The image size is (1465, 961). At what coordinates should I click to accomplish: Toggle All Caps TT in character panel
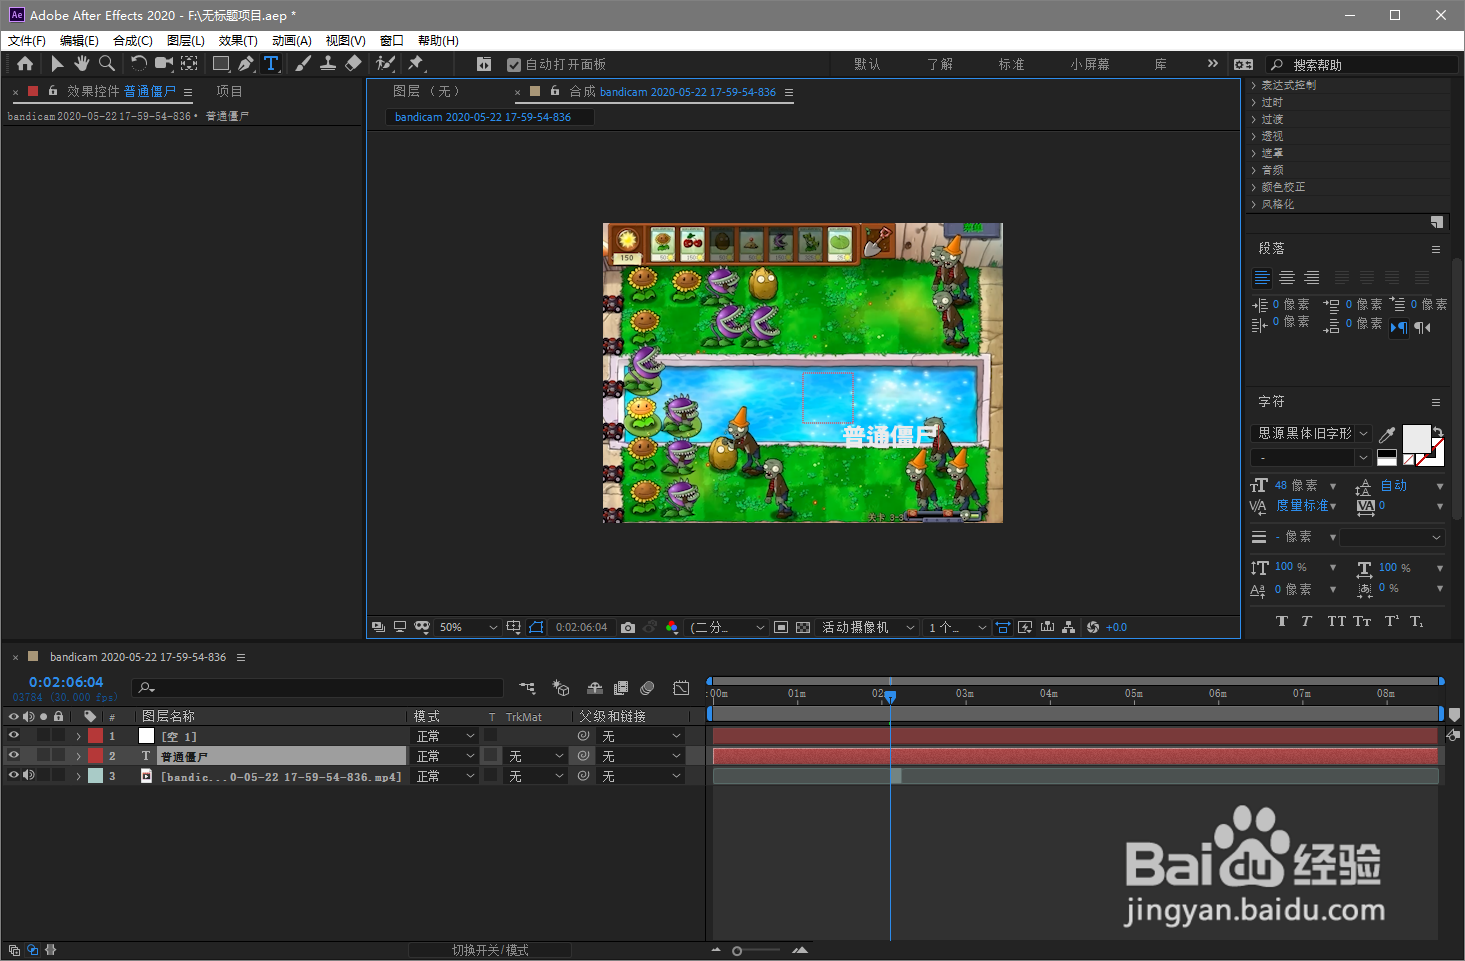(x=1336, y=622)
